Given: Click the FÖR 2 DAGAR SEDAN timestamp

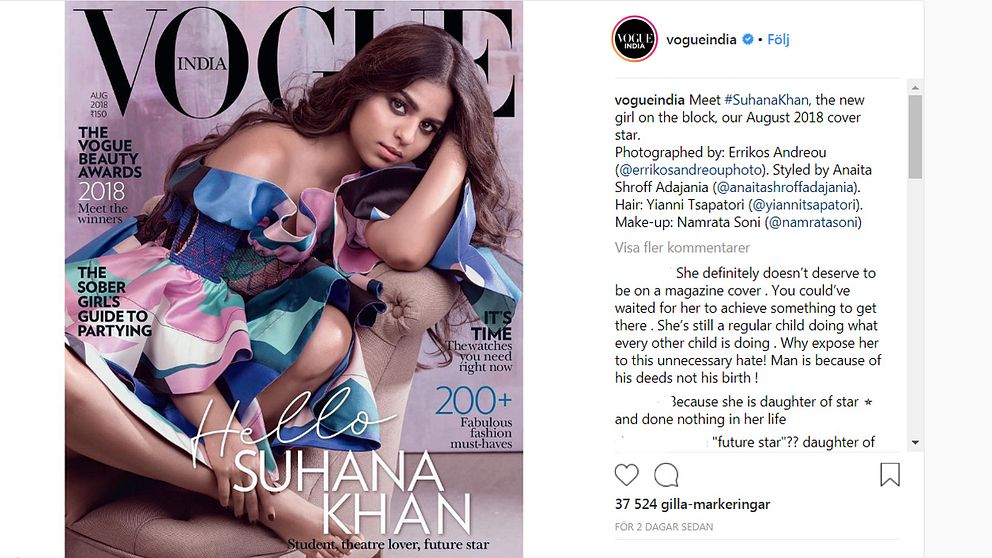Looking at the screenshot, I should click(x=664, y=526).
